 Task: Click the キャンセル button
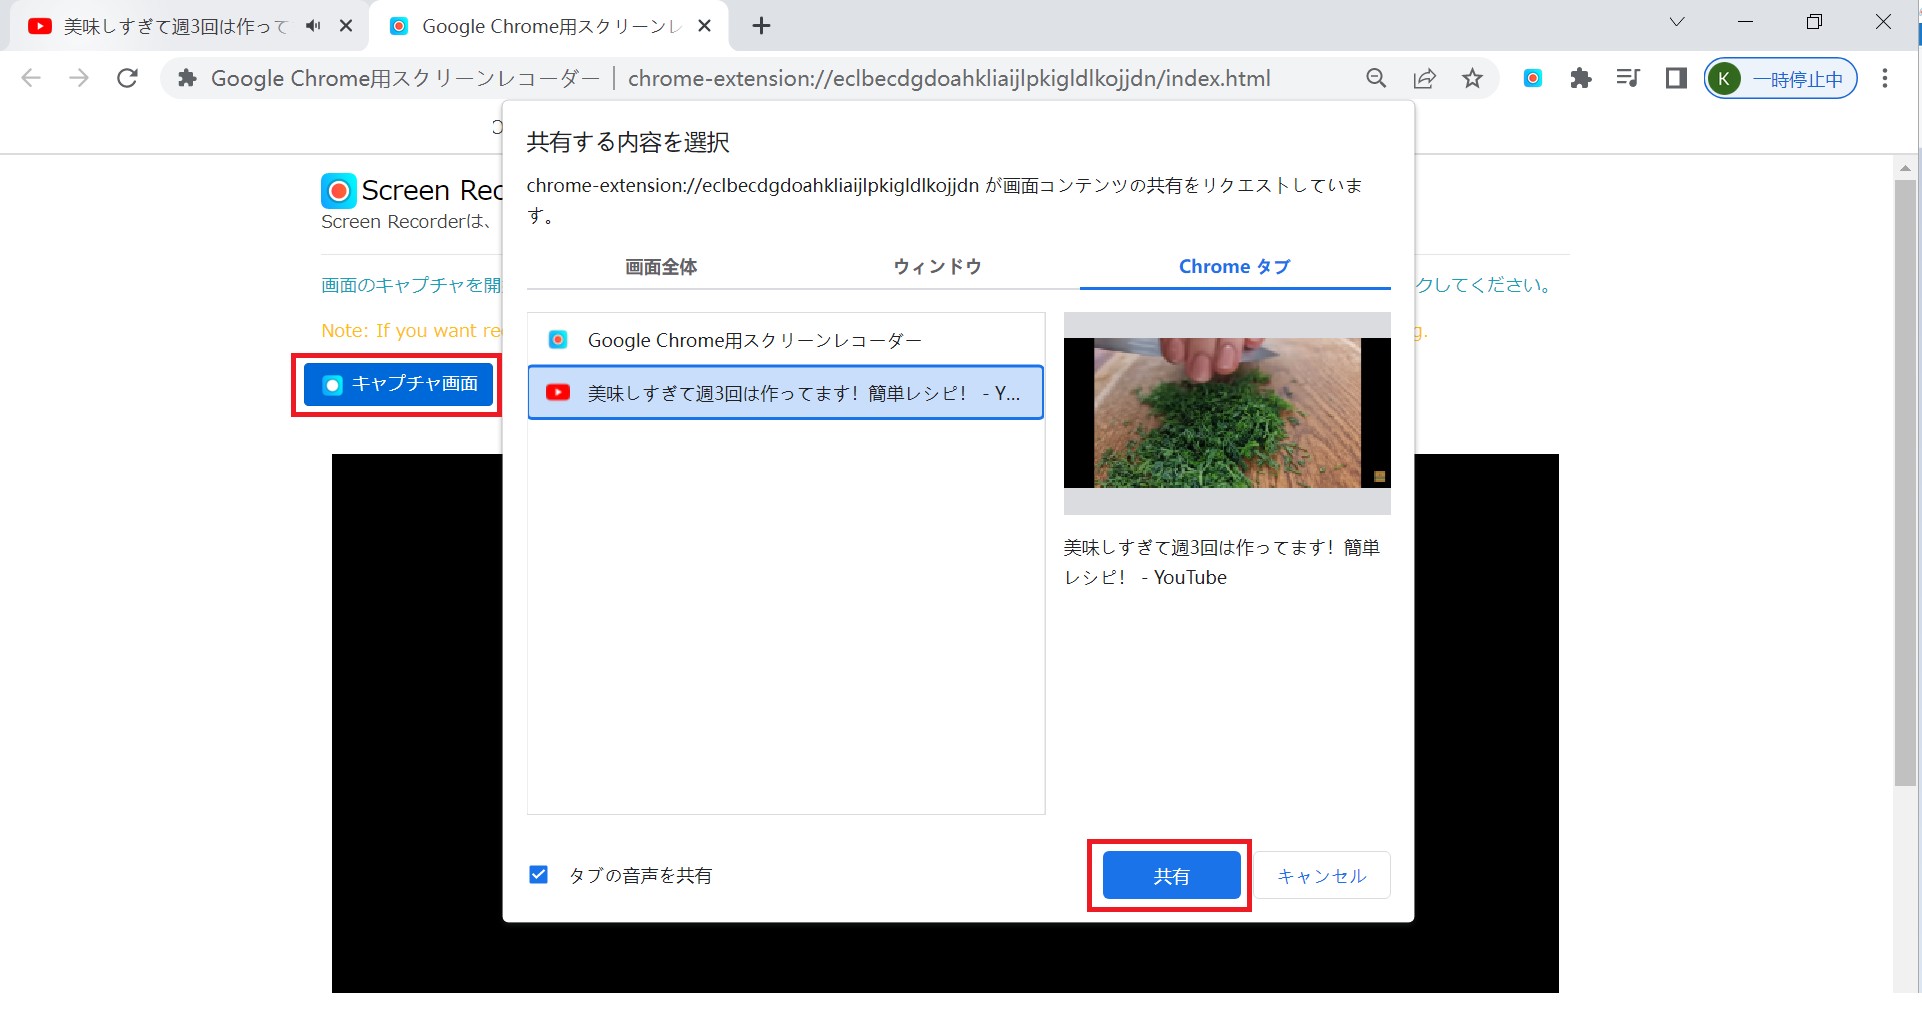click(1321, 876)
